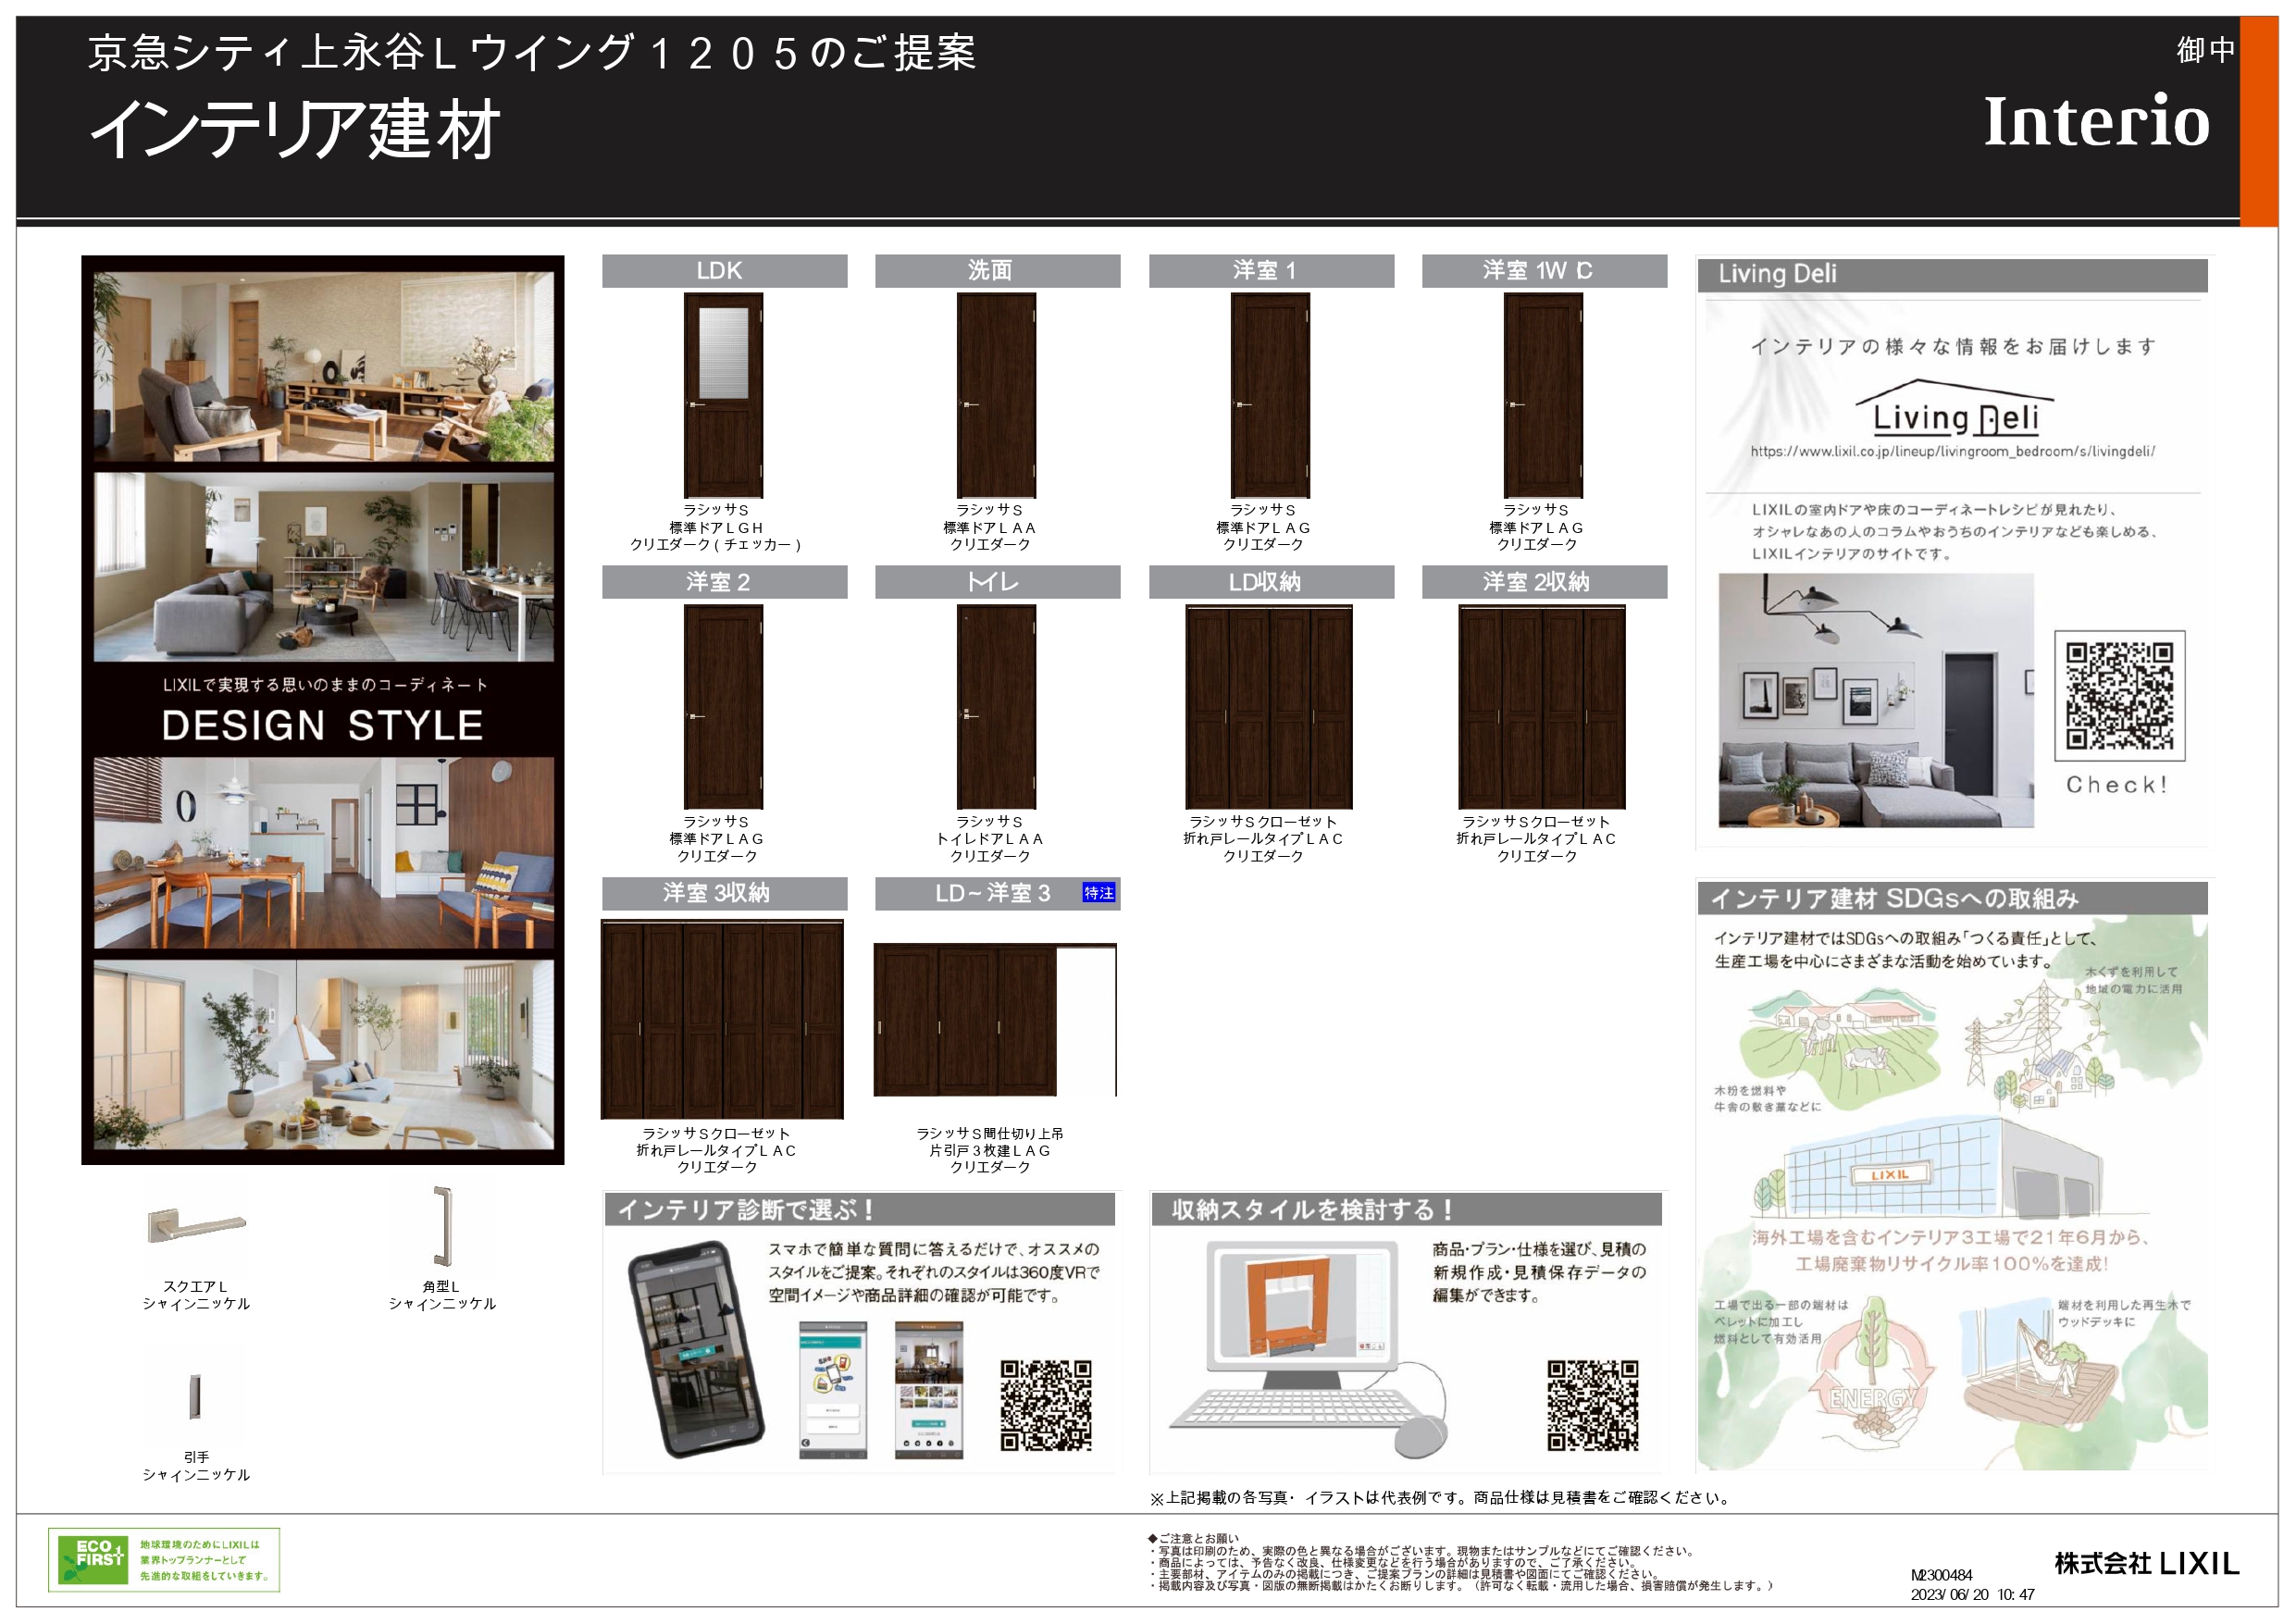Click the 引手 recessed pull icon
This screenshot has height=1624, width=2296.
tap(196, 1397)
